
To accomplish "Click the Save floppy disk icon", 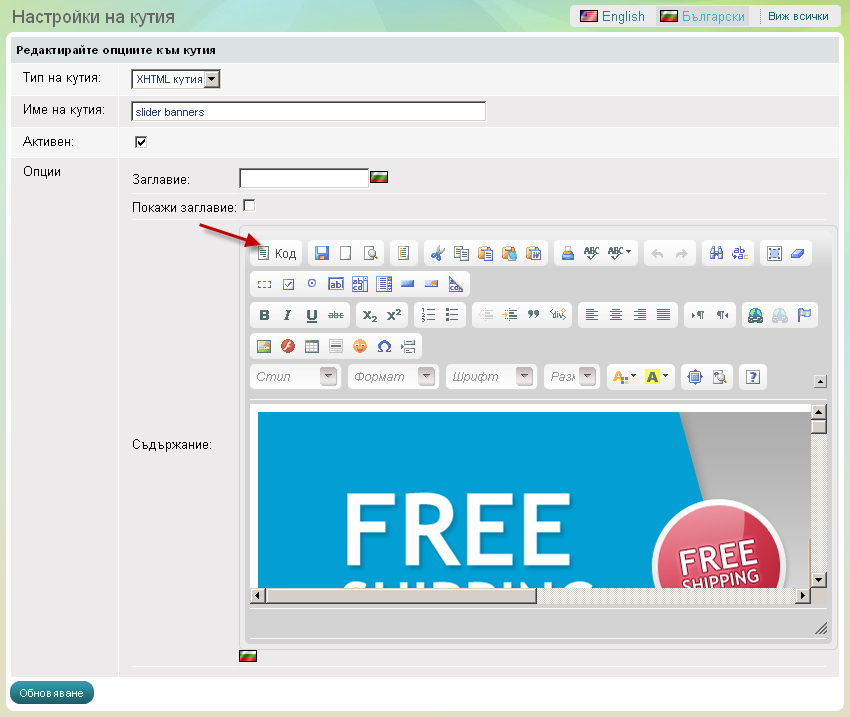I will point(320,254).
